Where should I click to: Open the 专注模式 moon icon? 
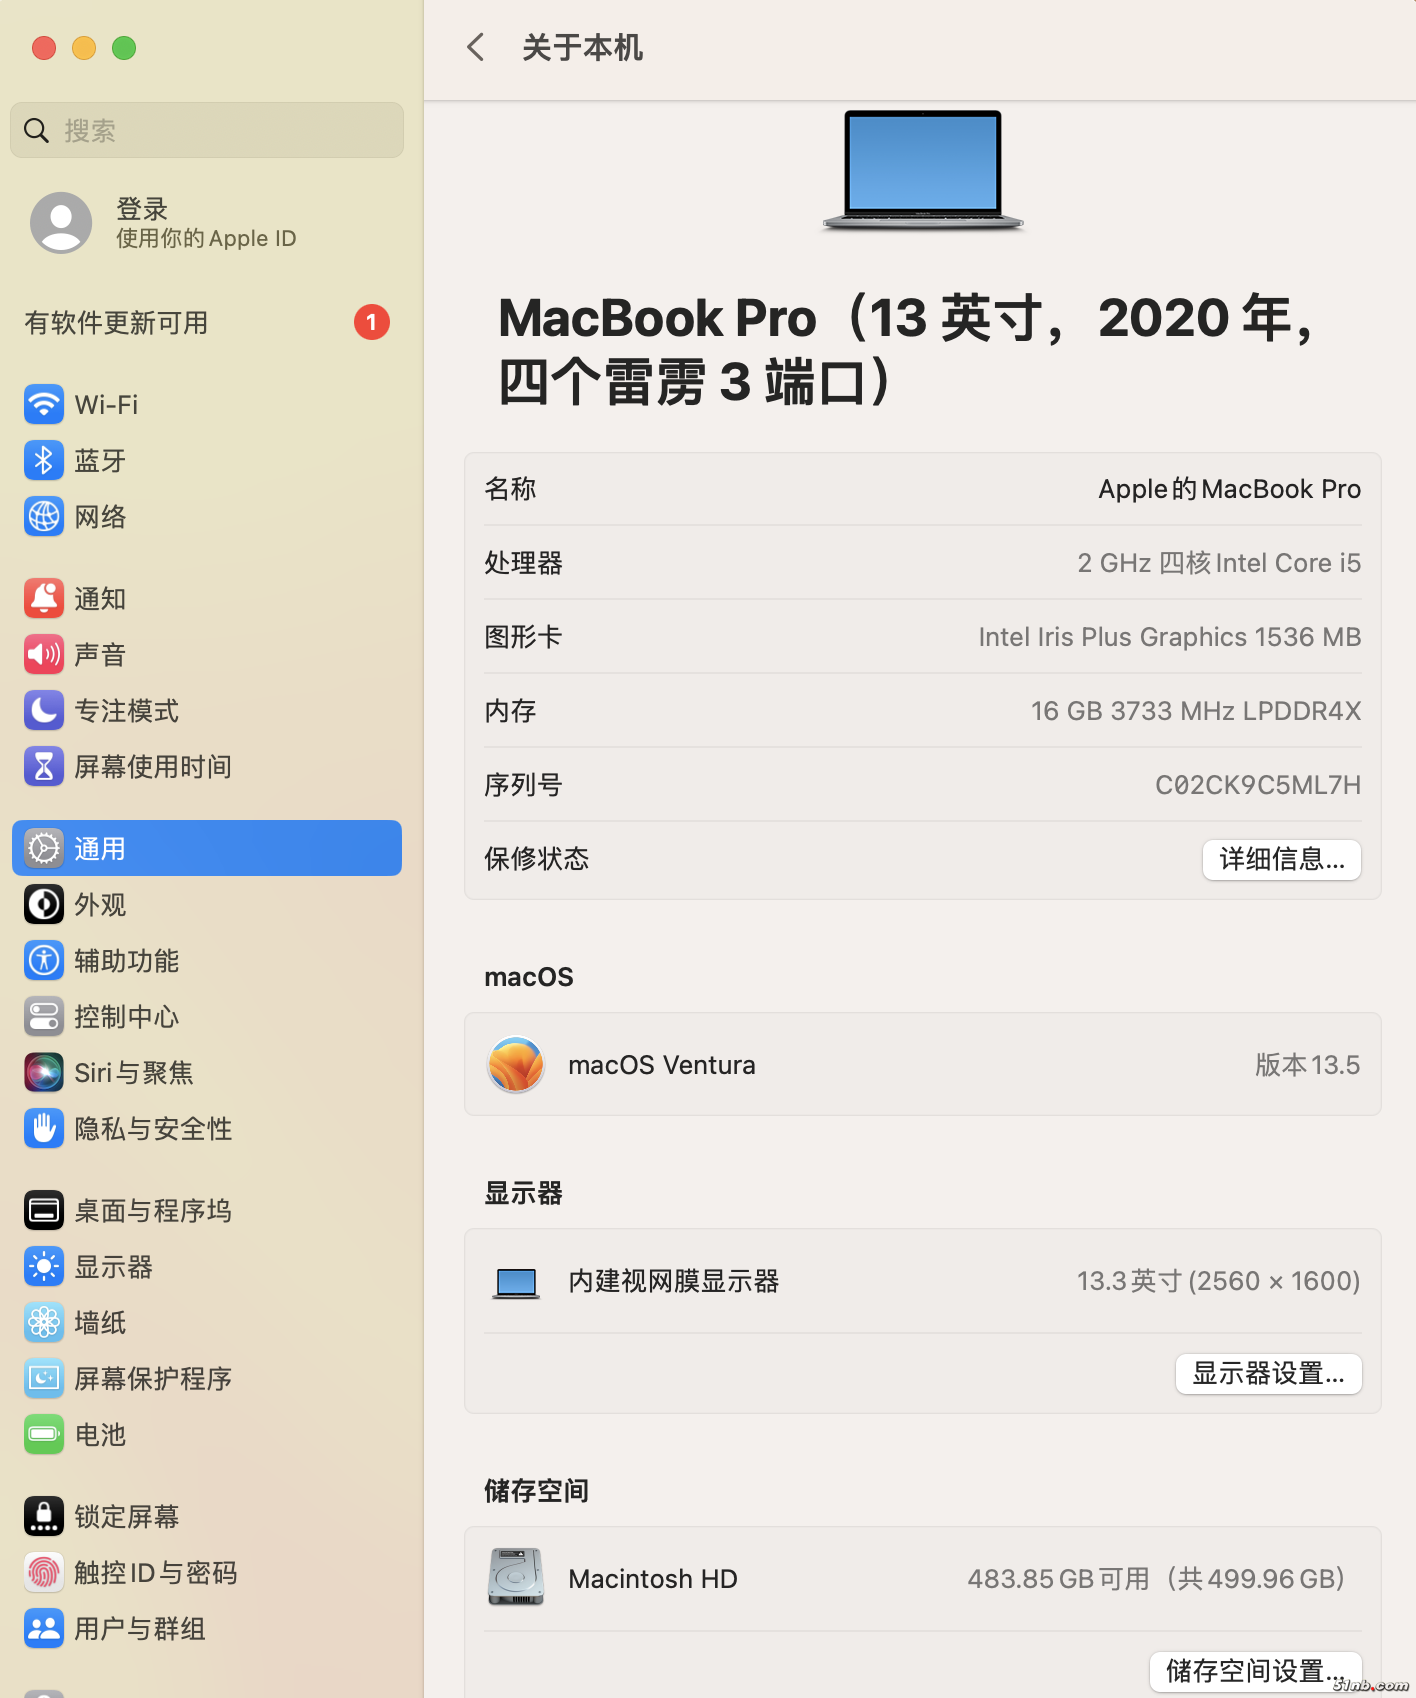[44, 710]
